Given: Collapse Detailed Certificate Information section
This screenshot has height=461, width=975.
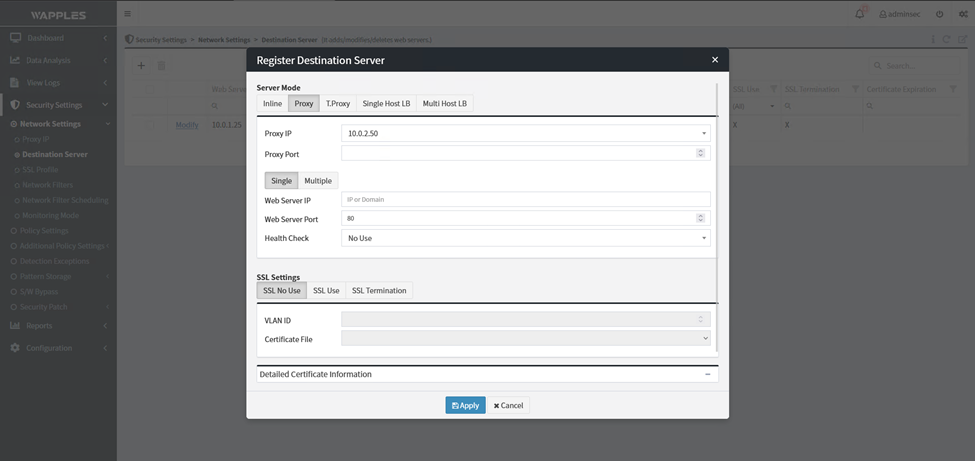Looking at the screenshot, I should 707,374.
